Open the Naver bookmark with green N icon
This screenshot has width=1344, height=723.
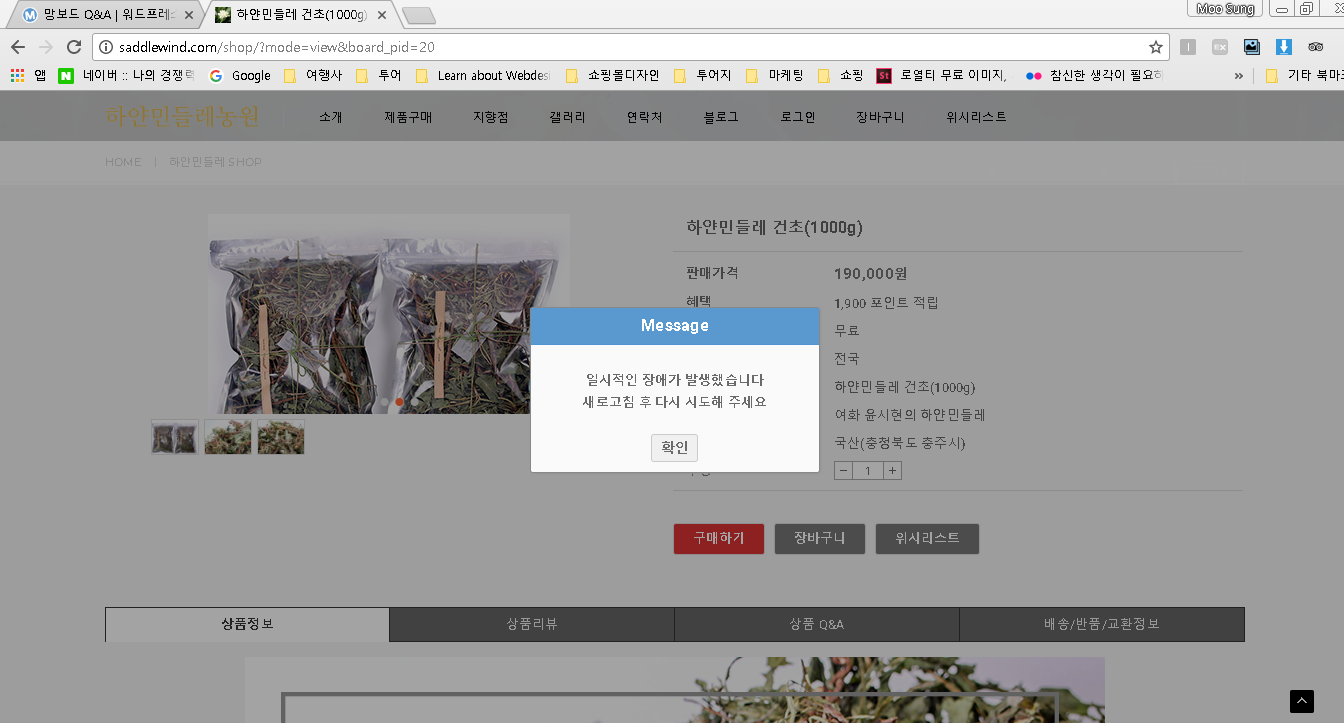(126, 75)
